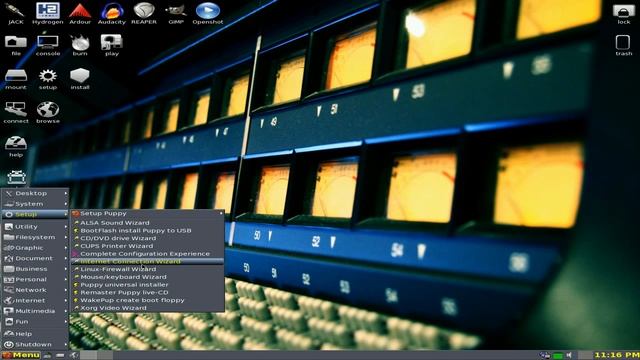640x360 pixels.
Task: Launch Mouse/keyboard Wizard
Action: (x=147, y=277)
